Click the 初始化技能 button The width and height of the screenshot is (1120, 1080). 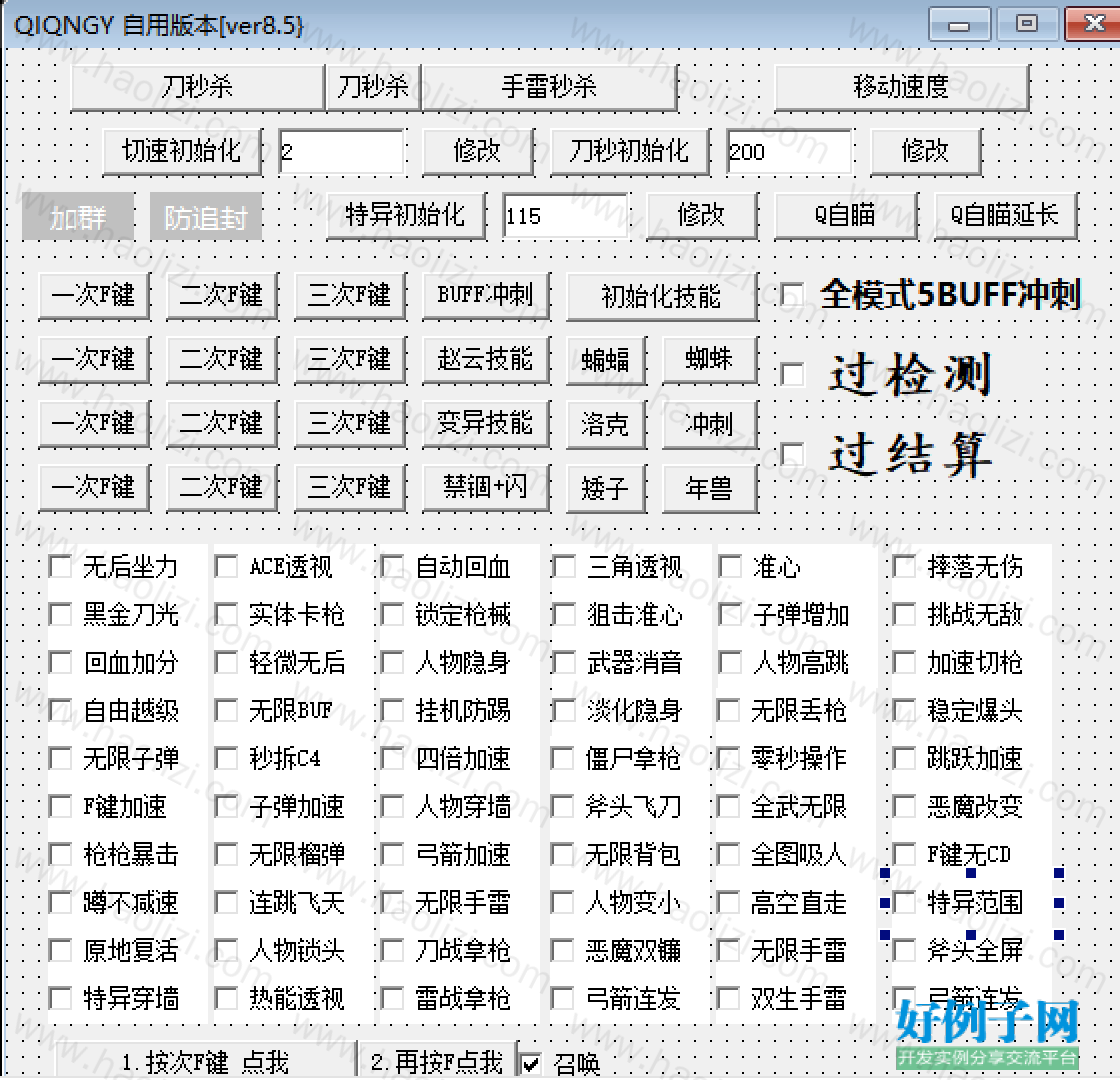(661, 296)
